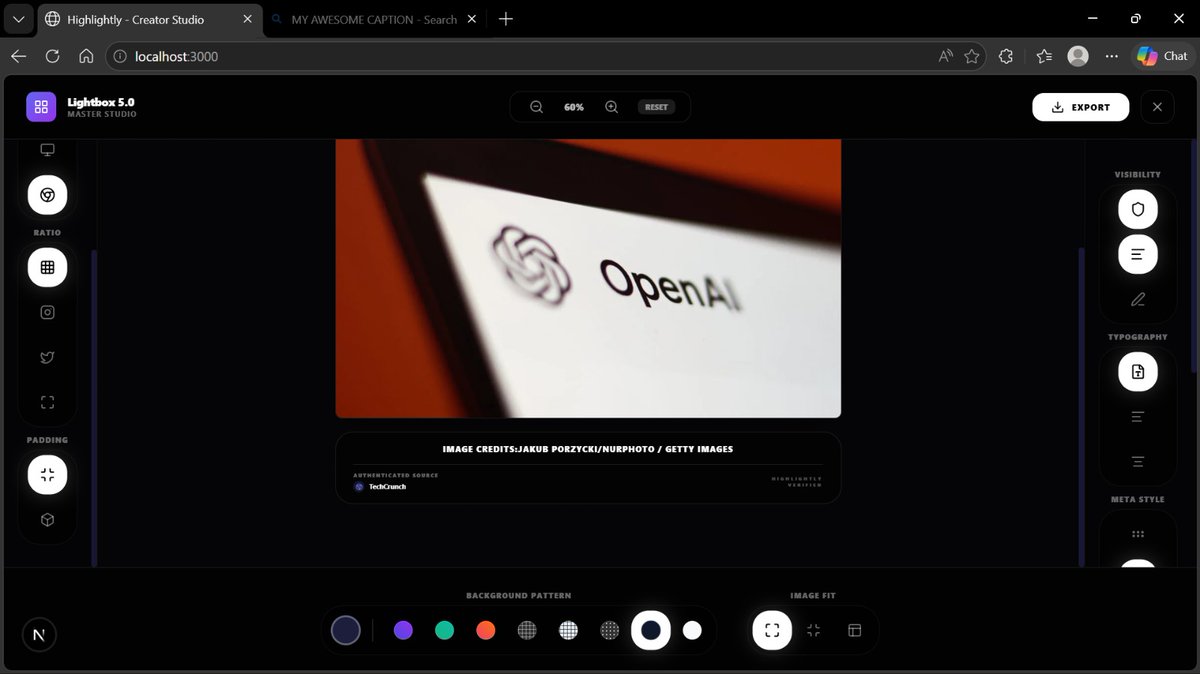The height and width of the screenshot is (674, 1200).
Task: Click the Chrome browser frame icon
Action: pos(47,195)
